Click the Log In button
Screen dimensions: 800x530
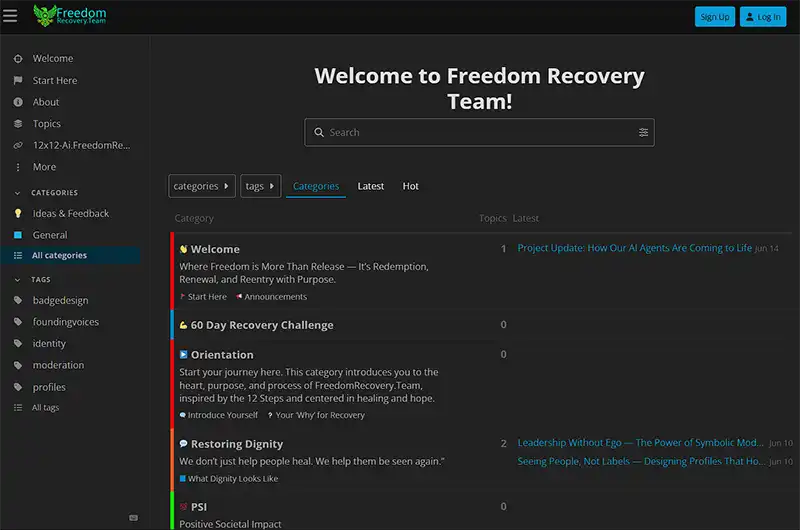point(763,17)
